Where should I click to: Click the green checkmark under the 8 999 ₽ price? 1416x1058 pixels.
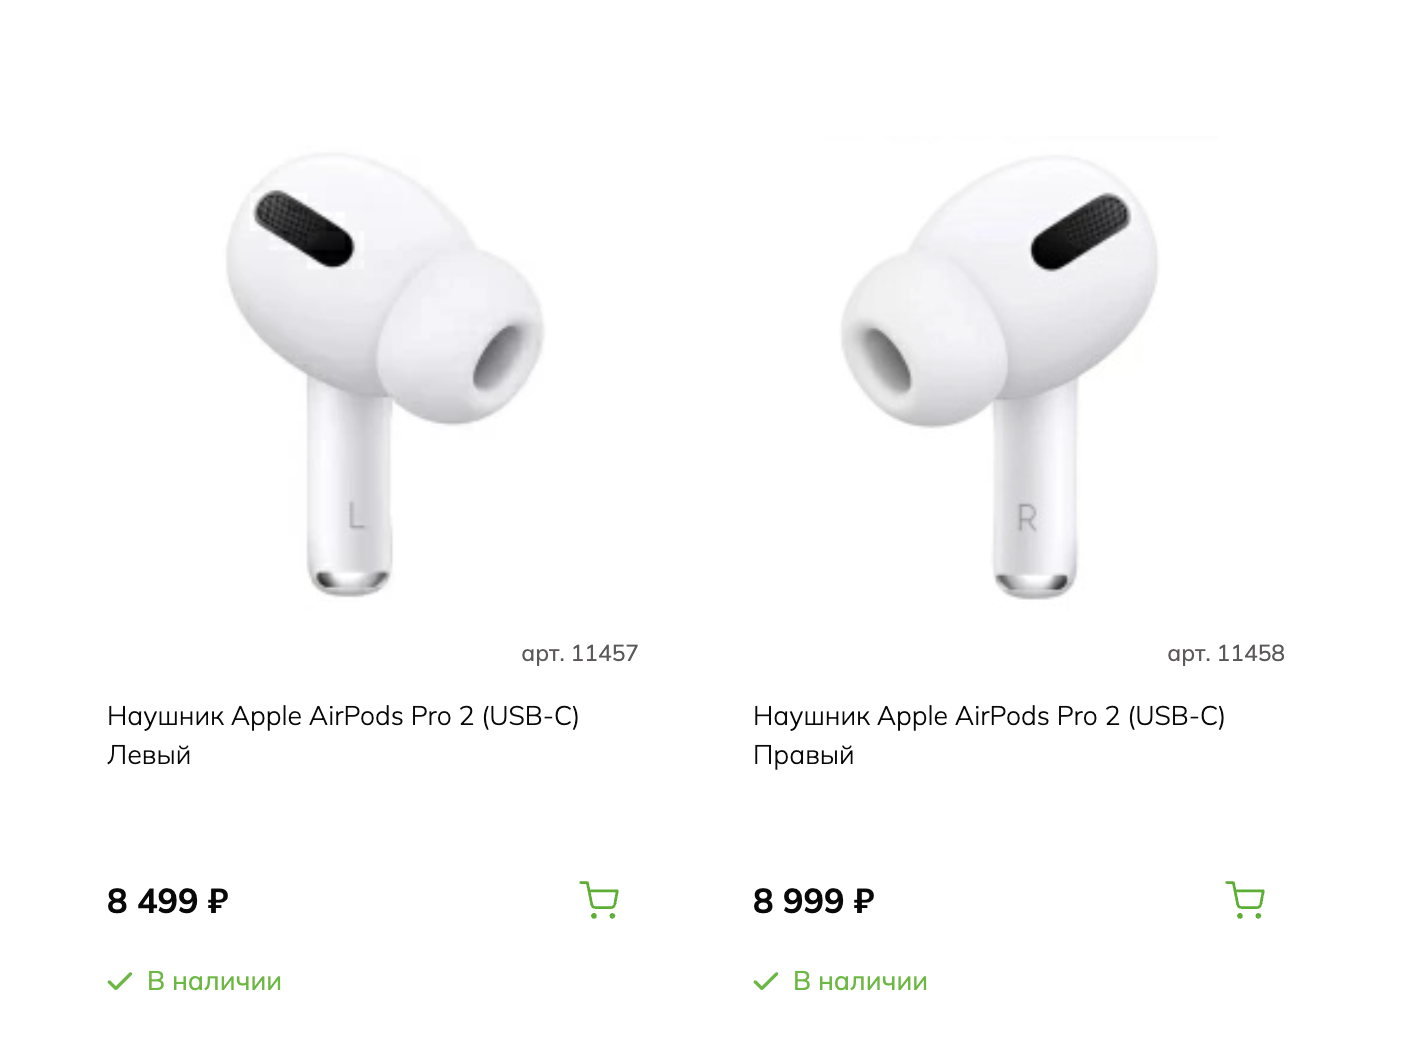766,981
